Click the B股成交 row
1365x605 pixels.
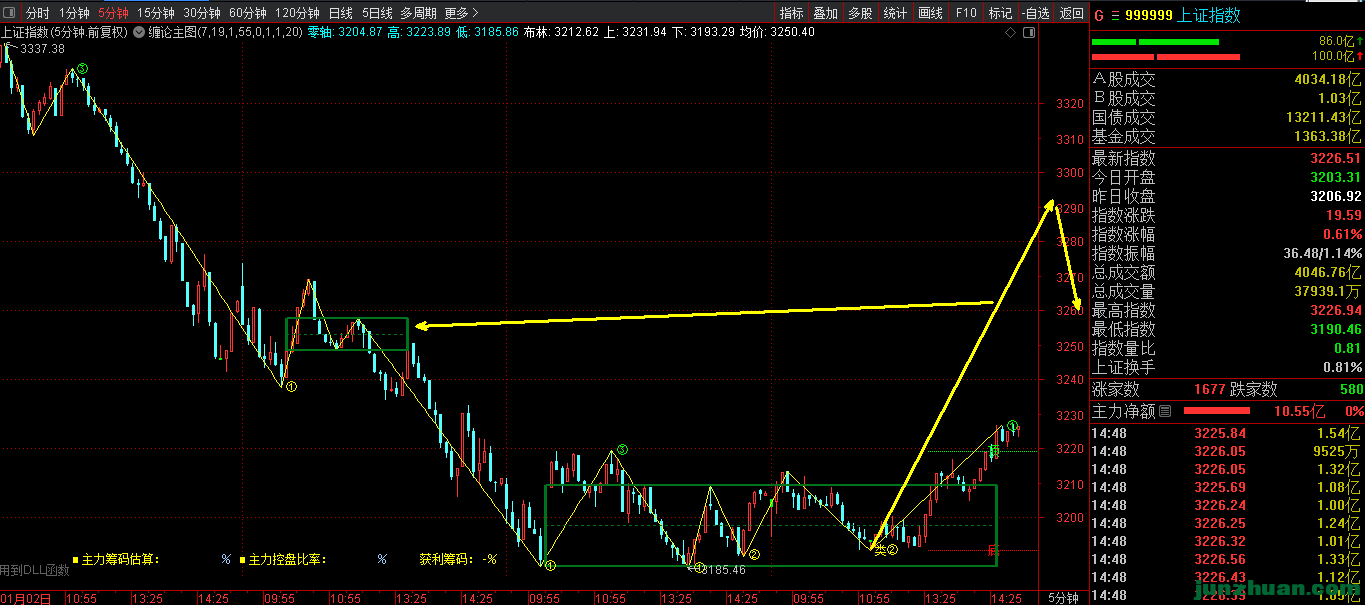[1227, 98]
